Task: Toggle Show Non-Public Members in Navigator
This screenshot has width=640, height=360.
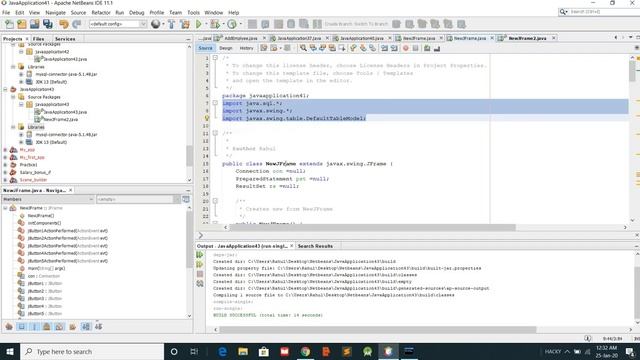Action: tap(47, 327)
